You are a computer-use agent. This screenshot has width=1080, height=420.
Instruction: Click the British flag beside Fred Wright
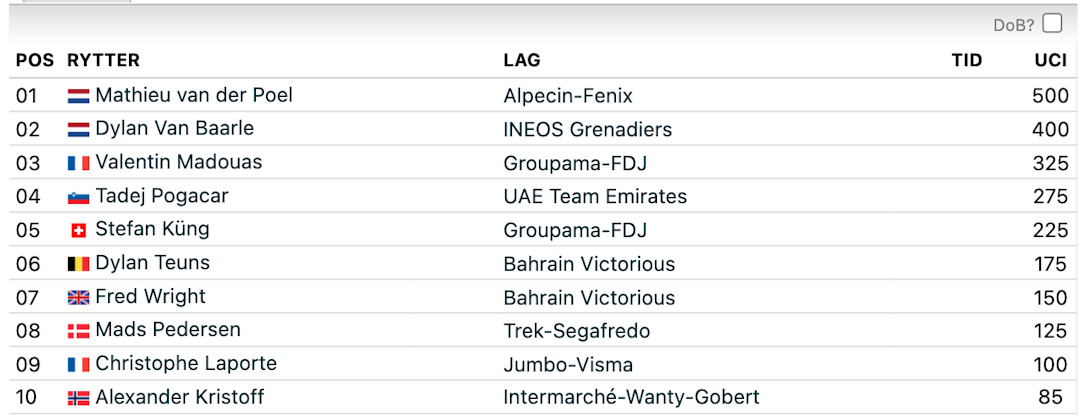coord(78,297)
